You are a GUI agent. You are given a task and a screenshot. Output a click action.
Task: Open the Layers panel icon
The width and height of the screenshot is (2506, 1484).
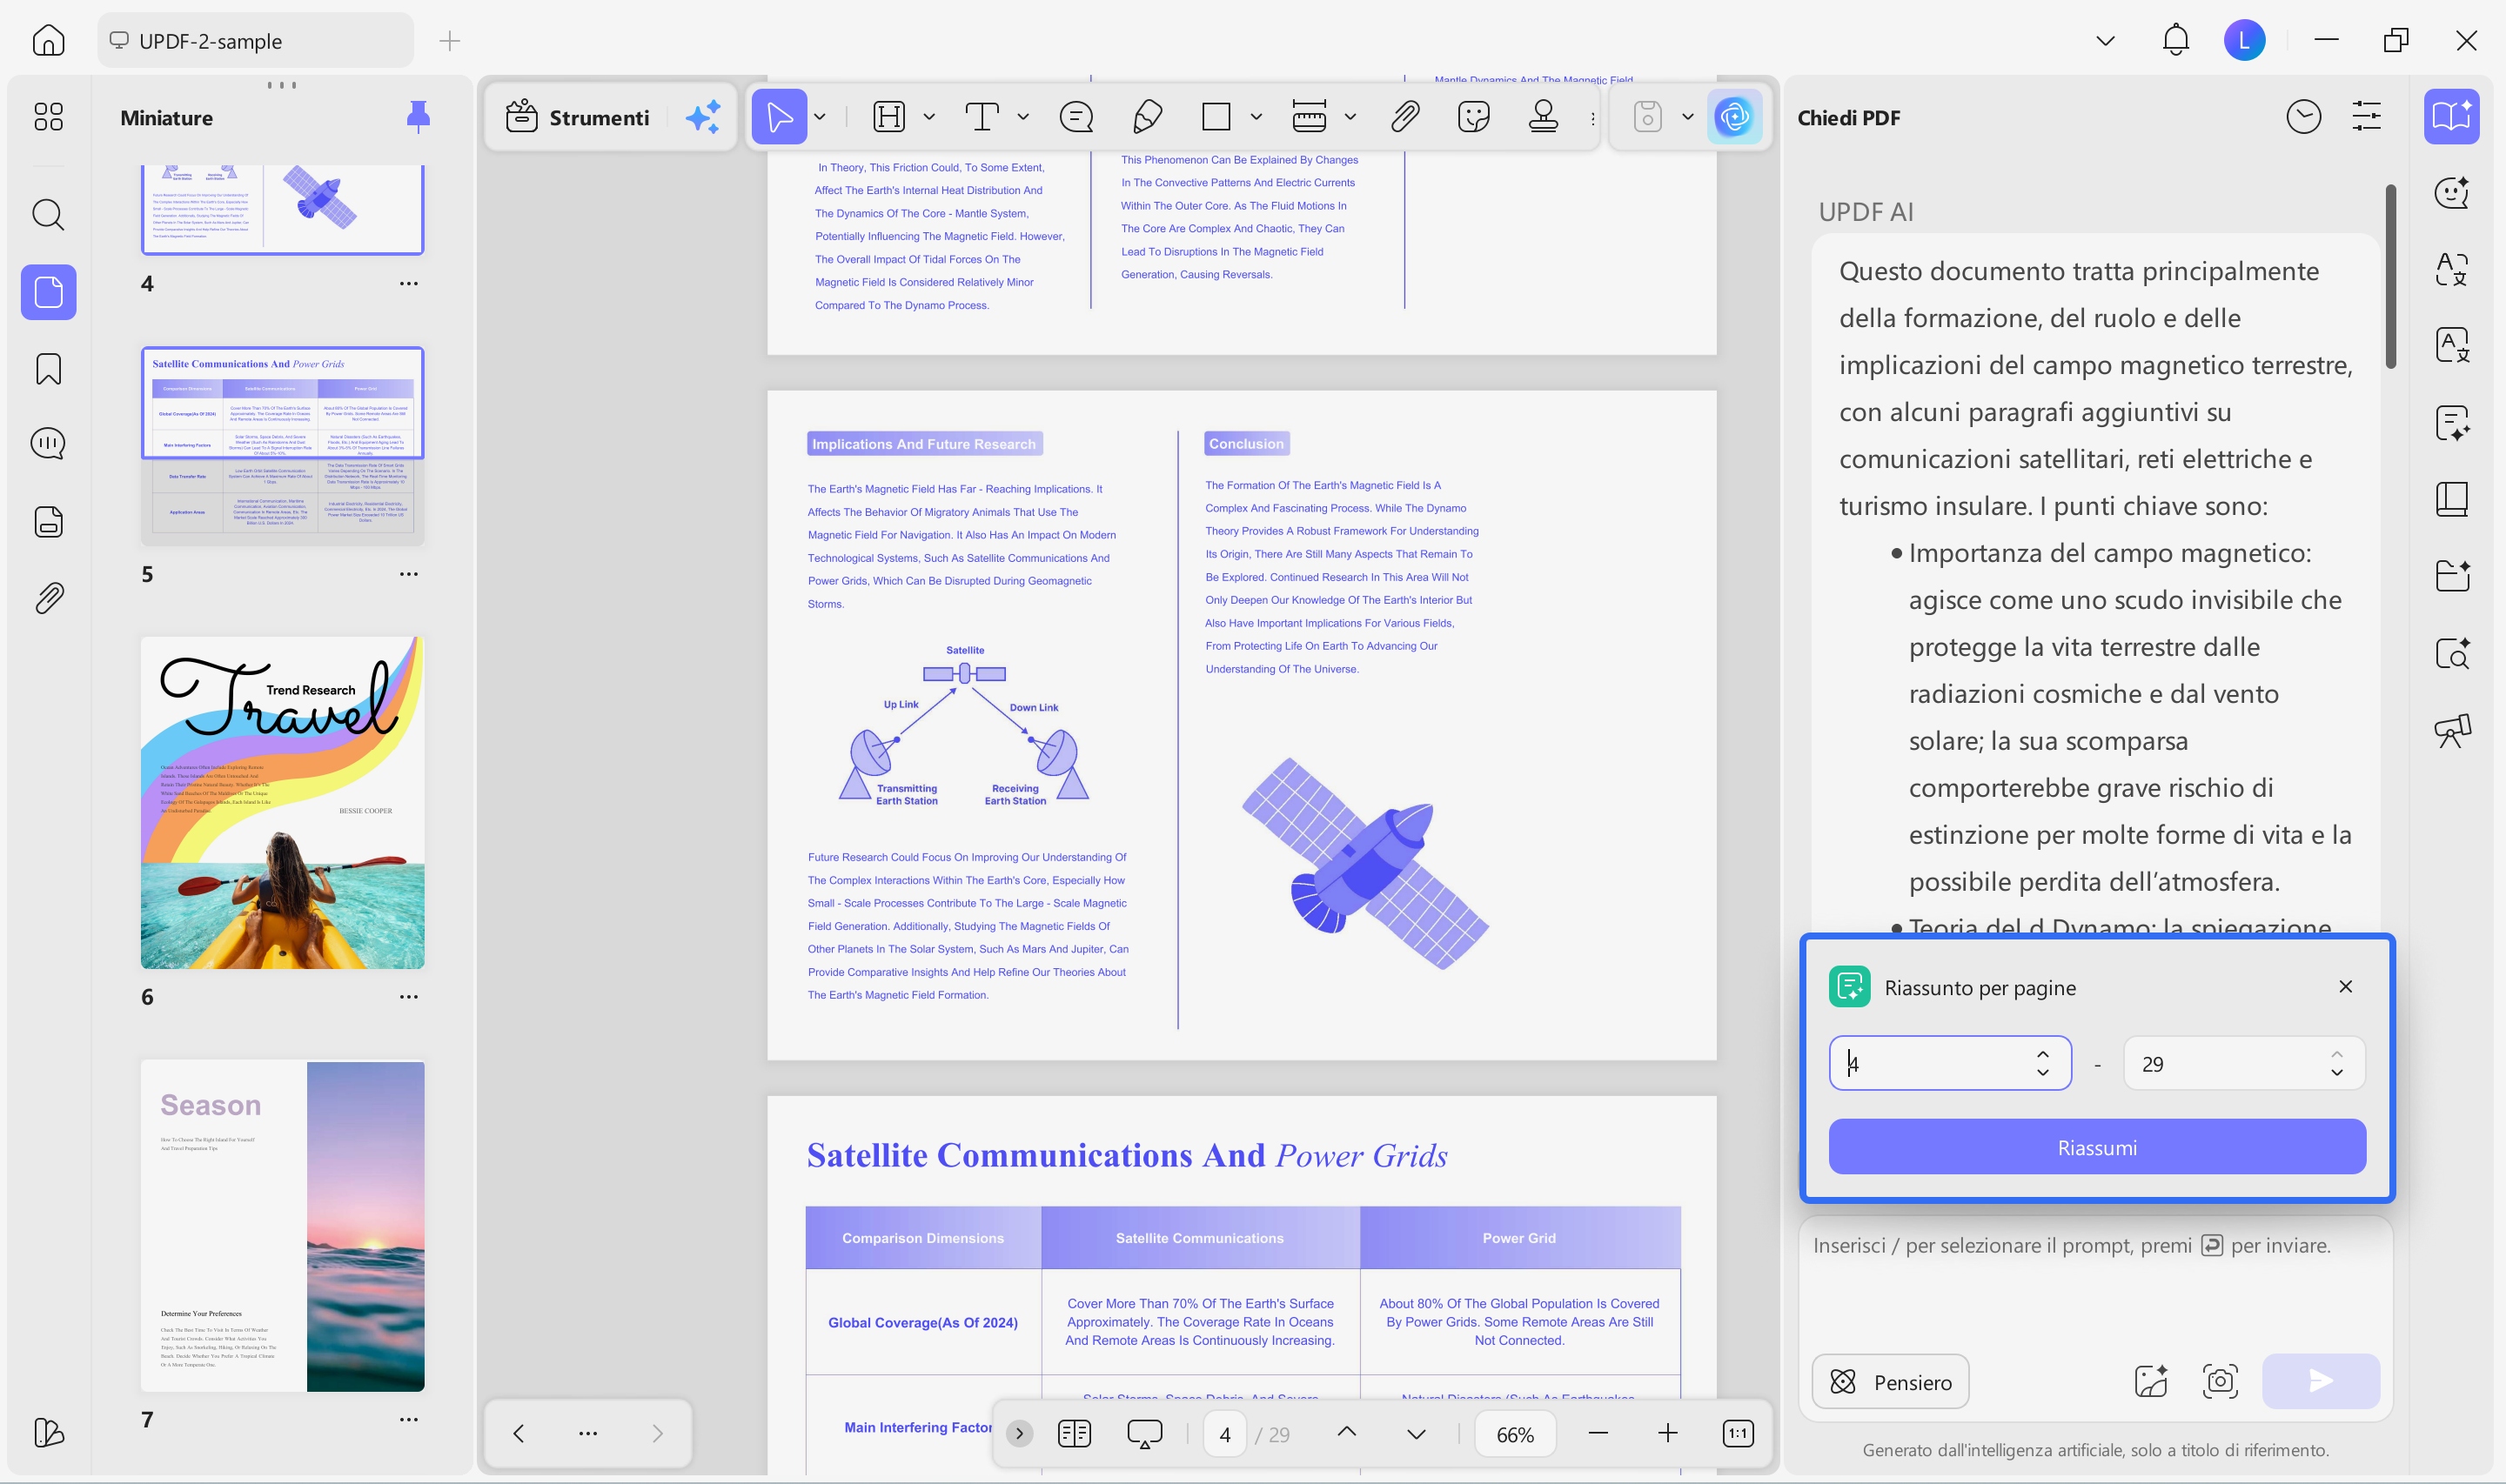[x=48, y=1432]
